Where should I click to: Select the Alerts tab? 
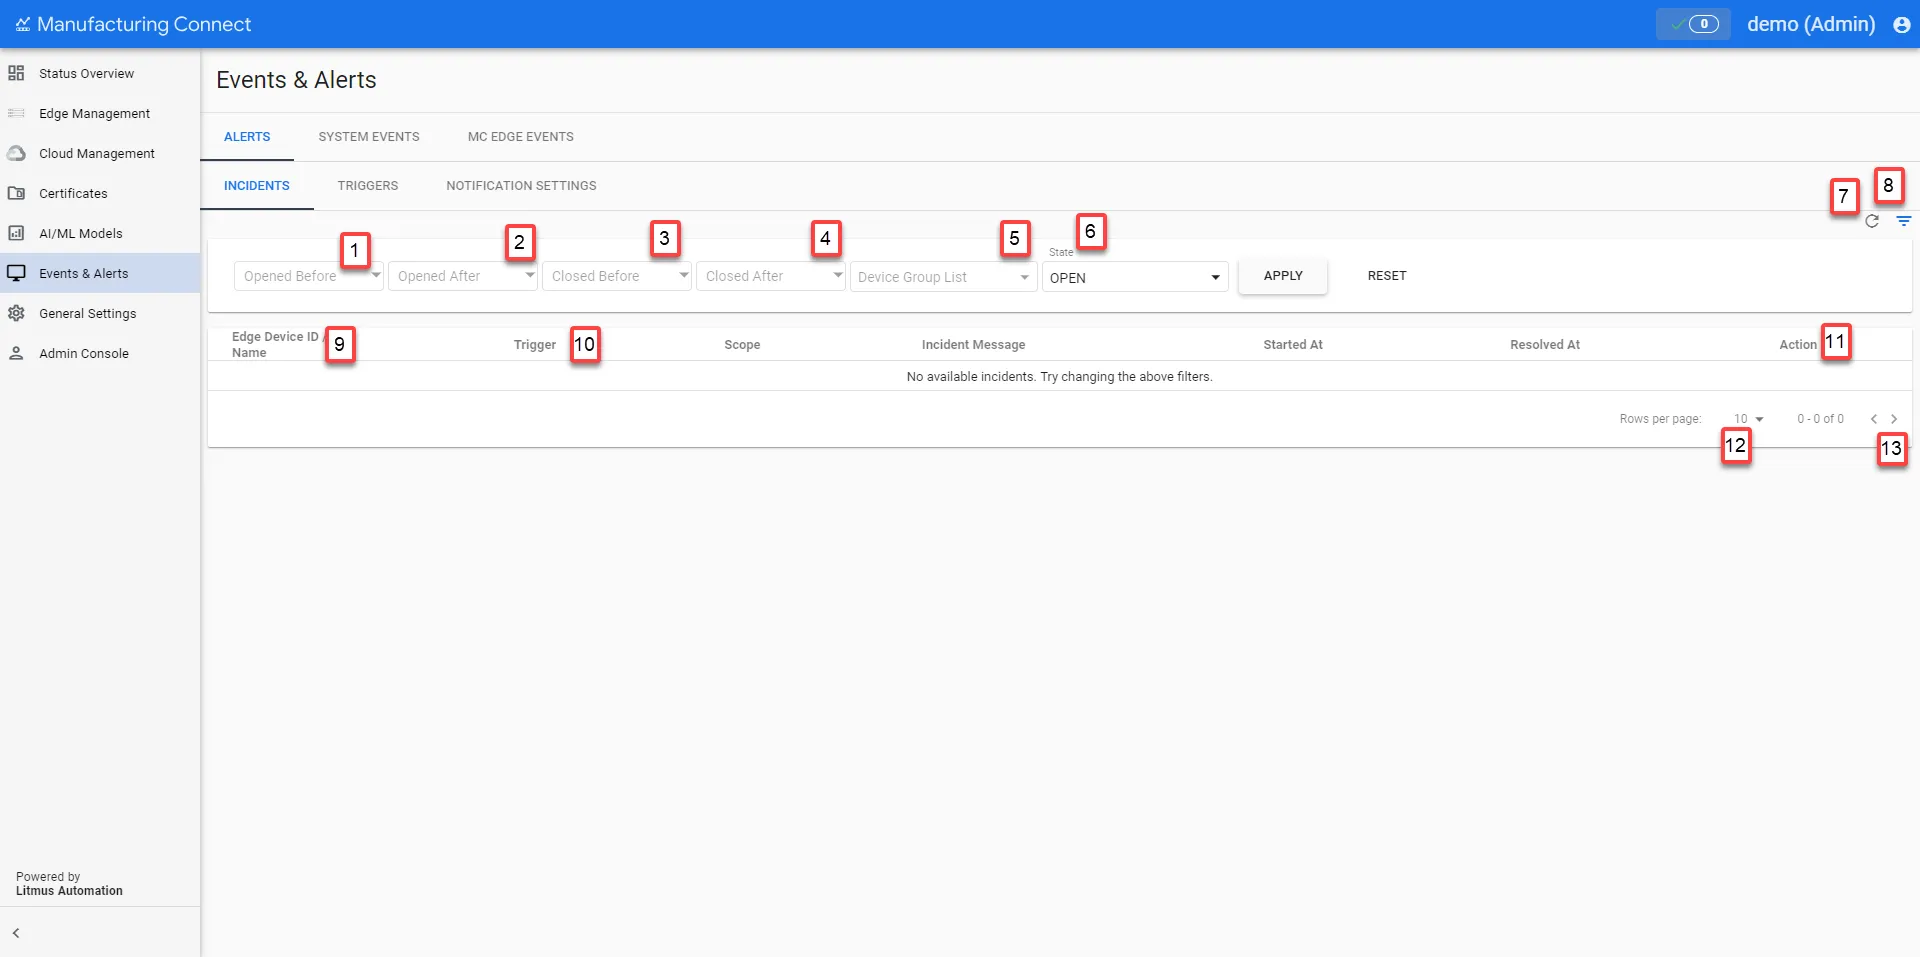pos(247,137)
